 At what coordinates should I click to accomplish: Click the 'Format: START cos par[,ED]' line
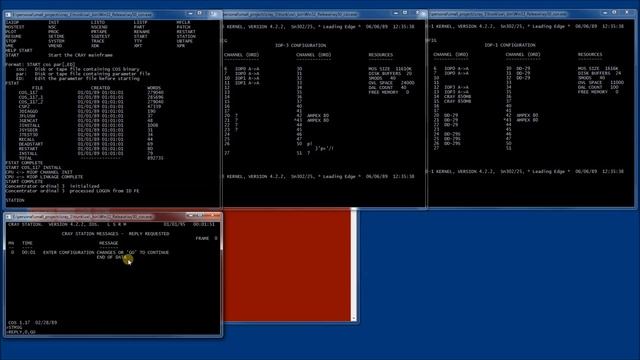[x=40, y=64]
